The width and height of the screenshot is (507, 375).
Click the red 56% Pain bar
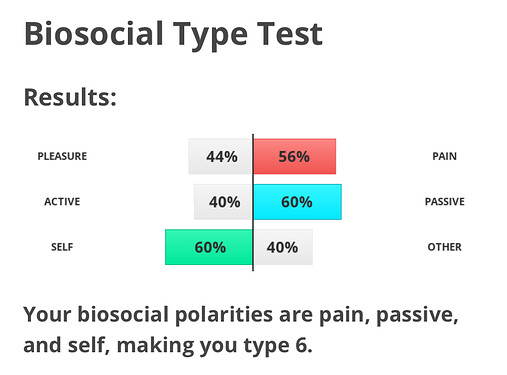[x=295, y=156]
